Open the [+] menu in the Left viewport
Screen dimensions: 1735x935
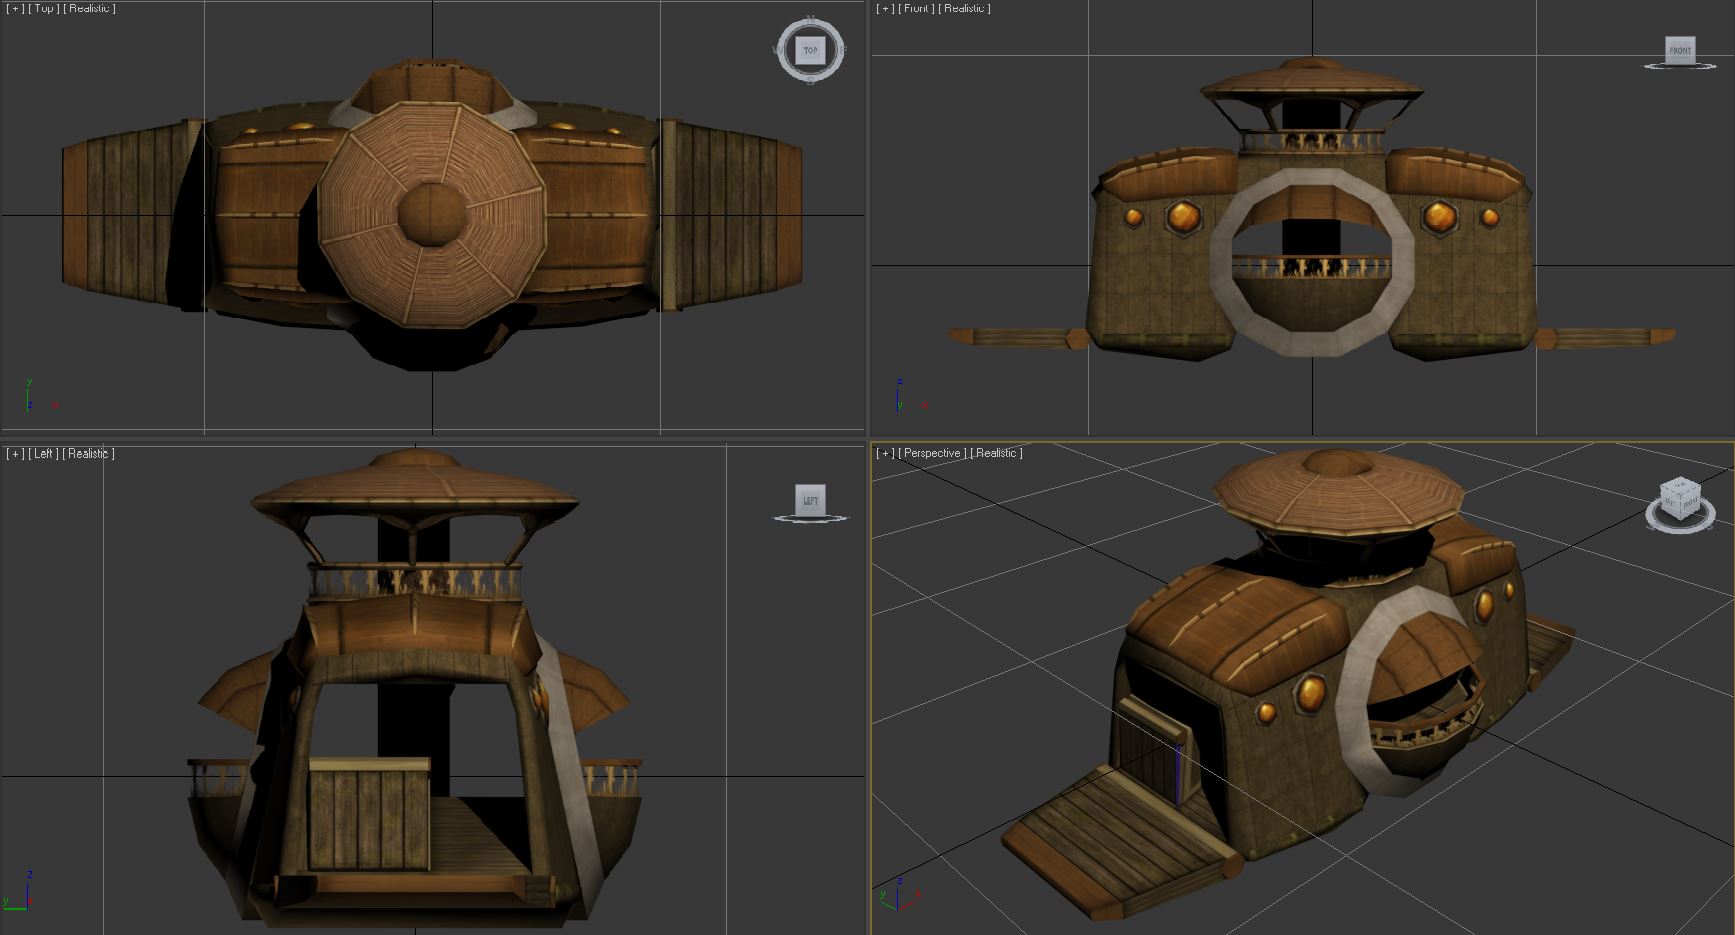[15, 454]
